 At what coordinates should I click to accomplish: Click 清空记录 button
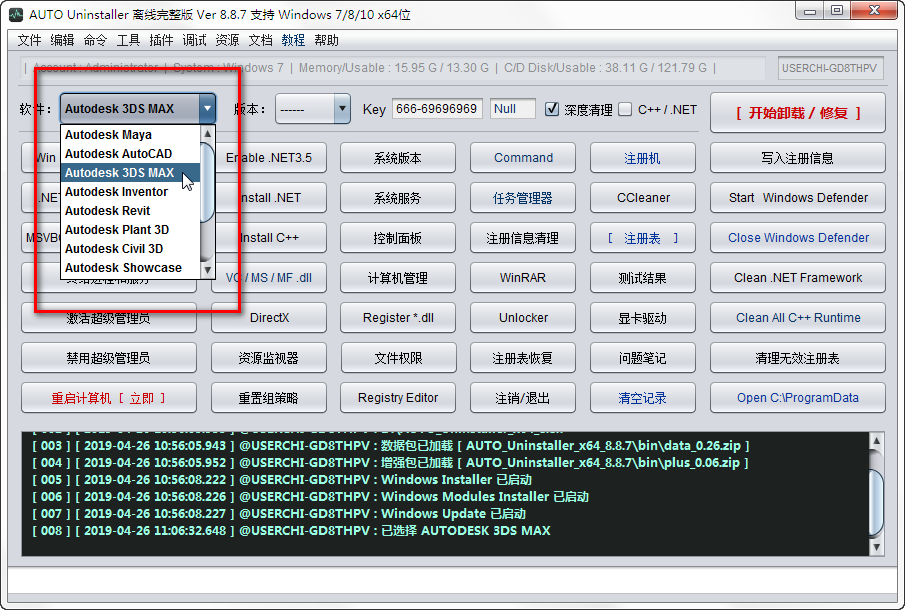tap(642, 398)
